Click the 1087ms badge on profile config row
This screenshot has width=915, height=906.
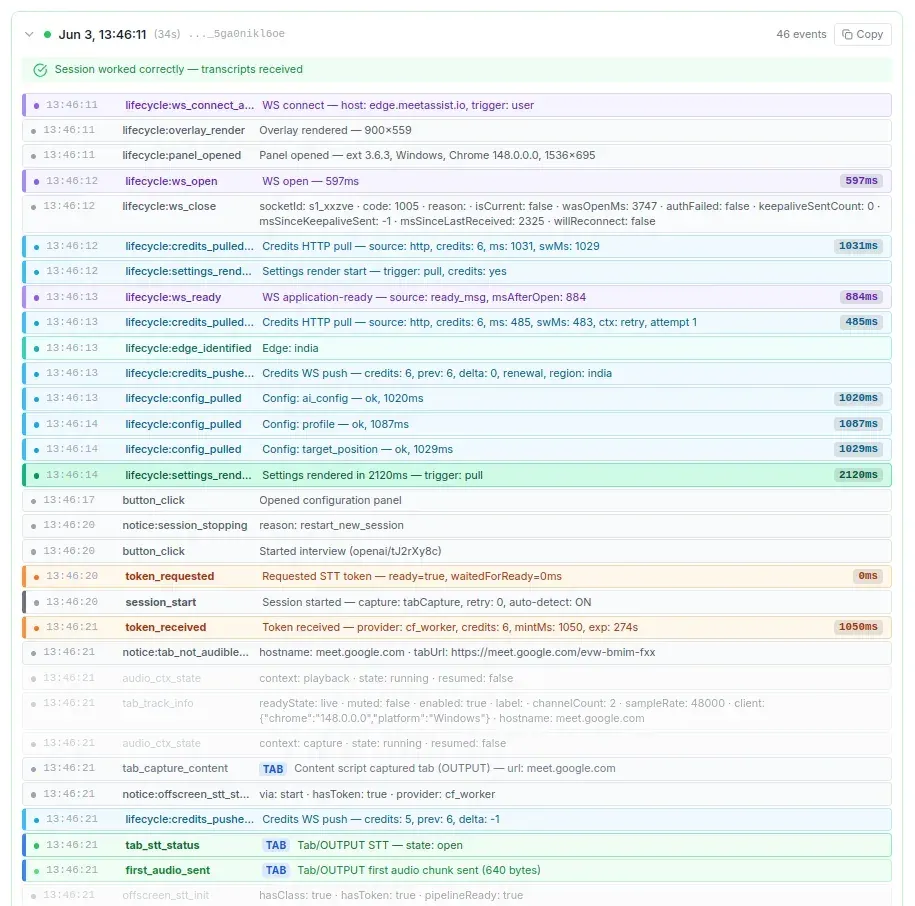pyautogui.click(x=858, y=424)
